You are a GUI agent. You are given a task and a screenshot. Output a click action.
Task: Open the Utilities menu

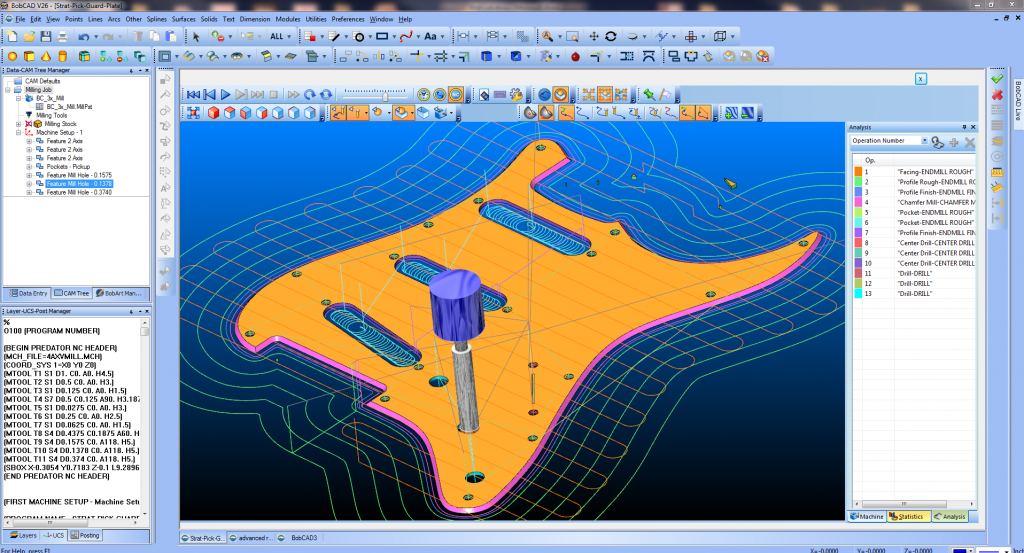click(316, 19)
